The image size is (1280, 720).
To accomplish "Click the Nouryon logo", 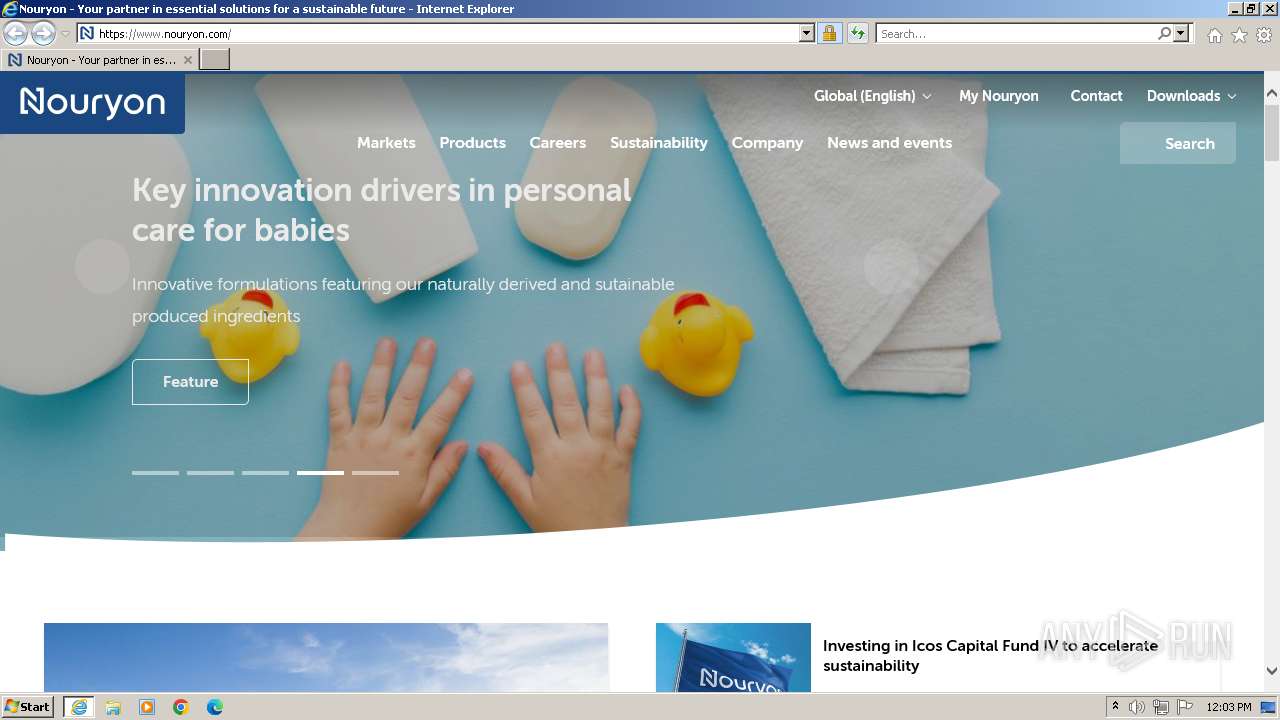I will pos(92,102).
